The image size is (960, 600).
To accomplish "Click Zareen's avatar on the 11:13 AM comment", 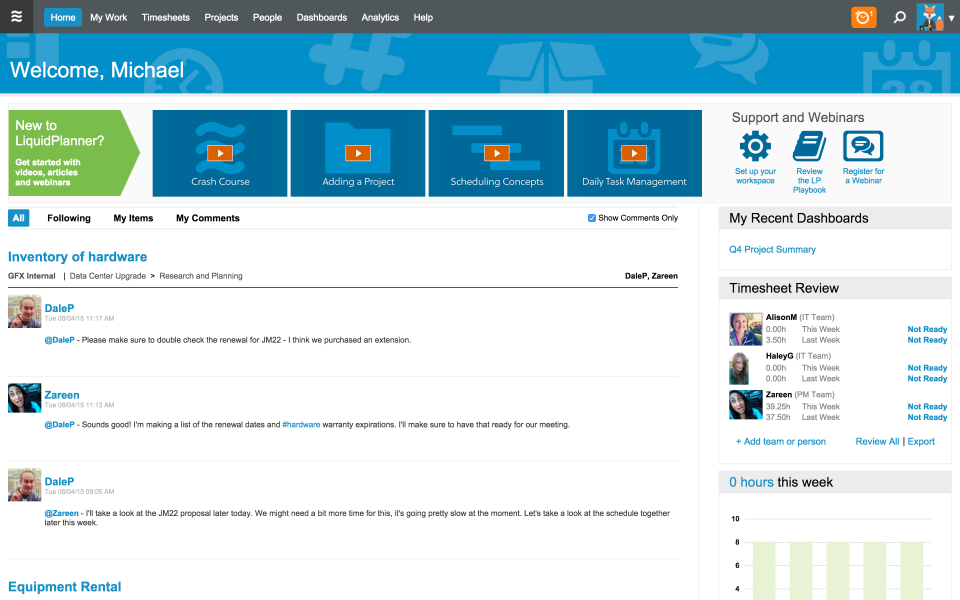I will [24, 398].
